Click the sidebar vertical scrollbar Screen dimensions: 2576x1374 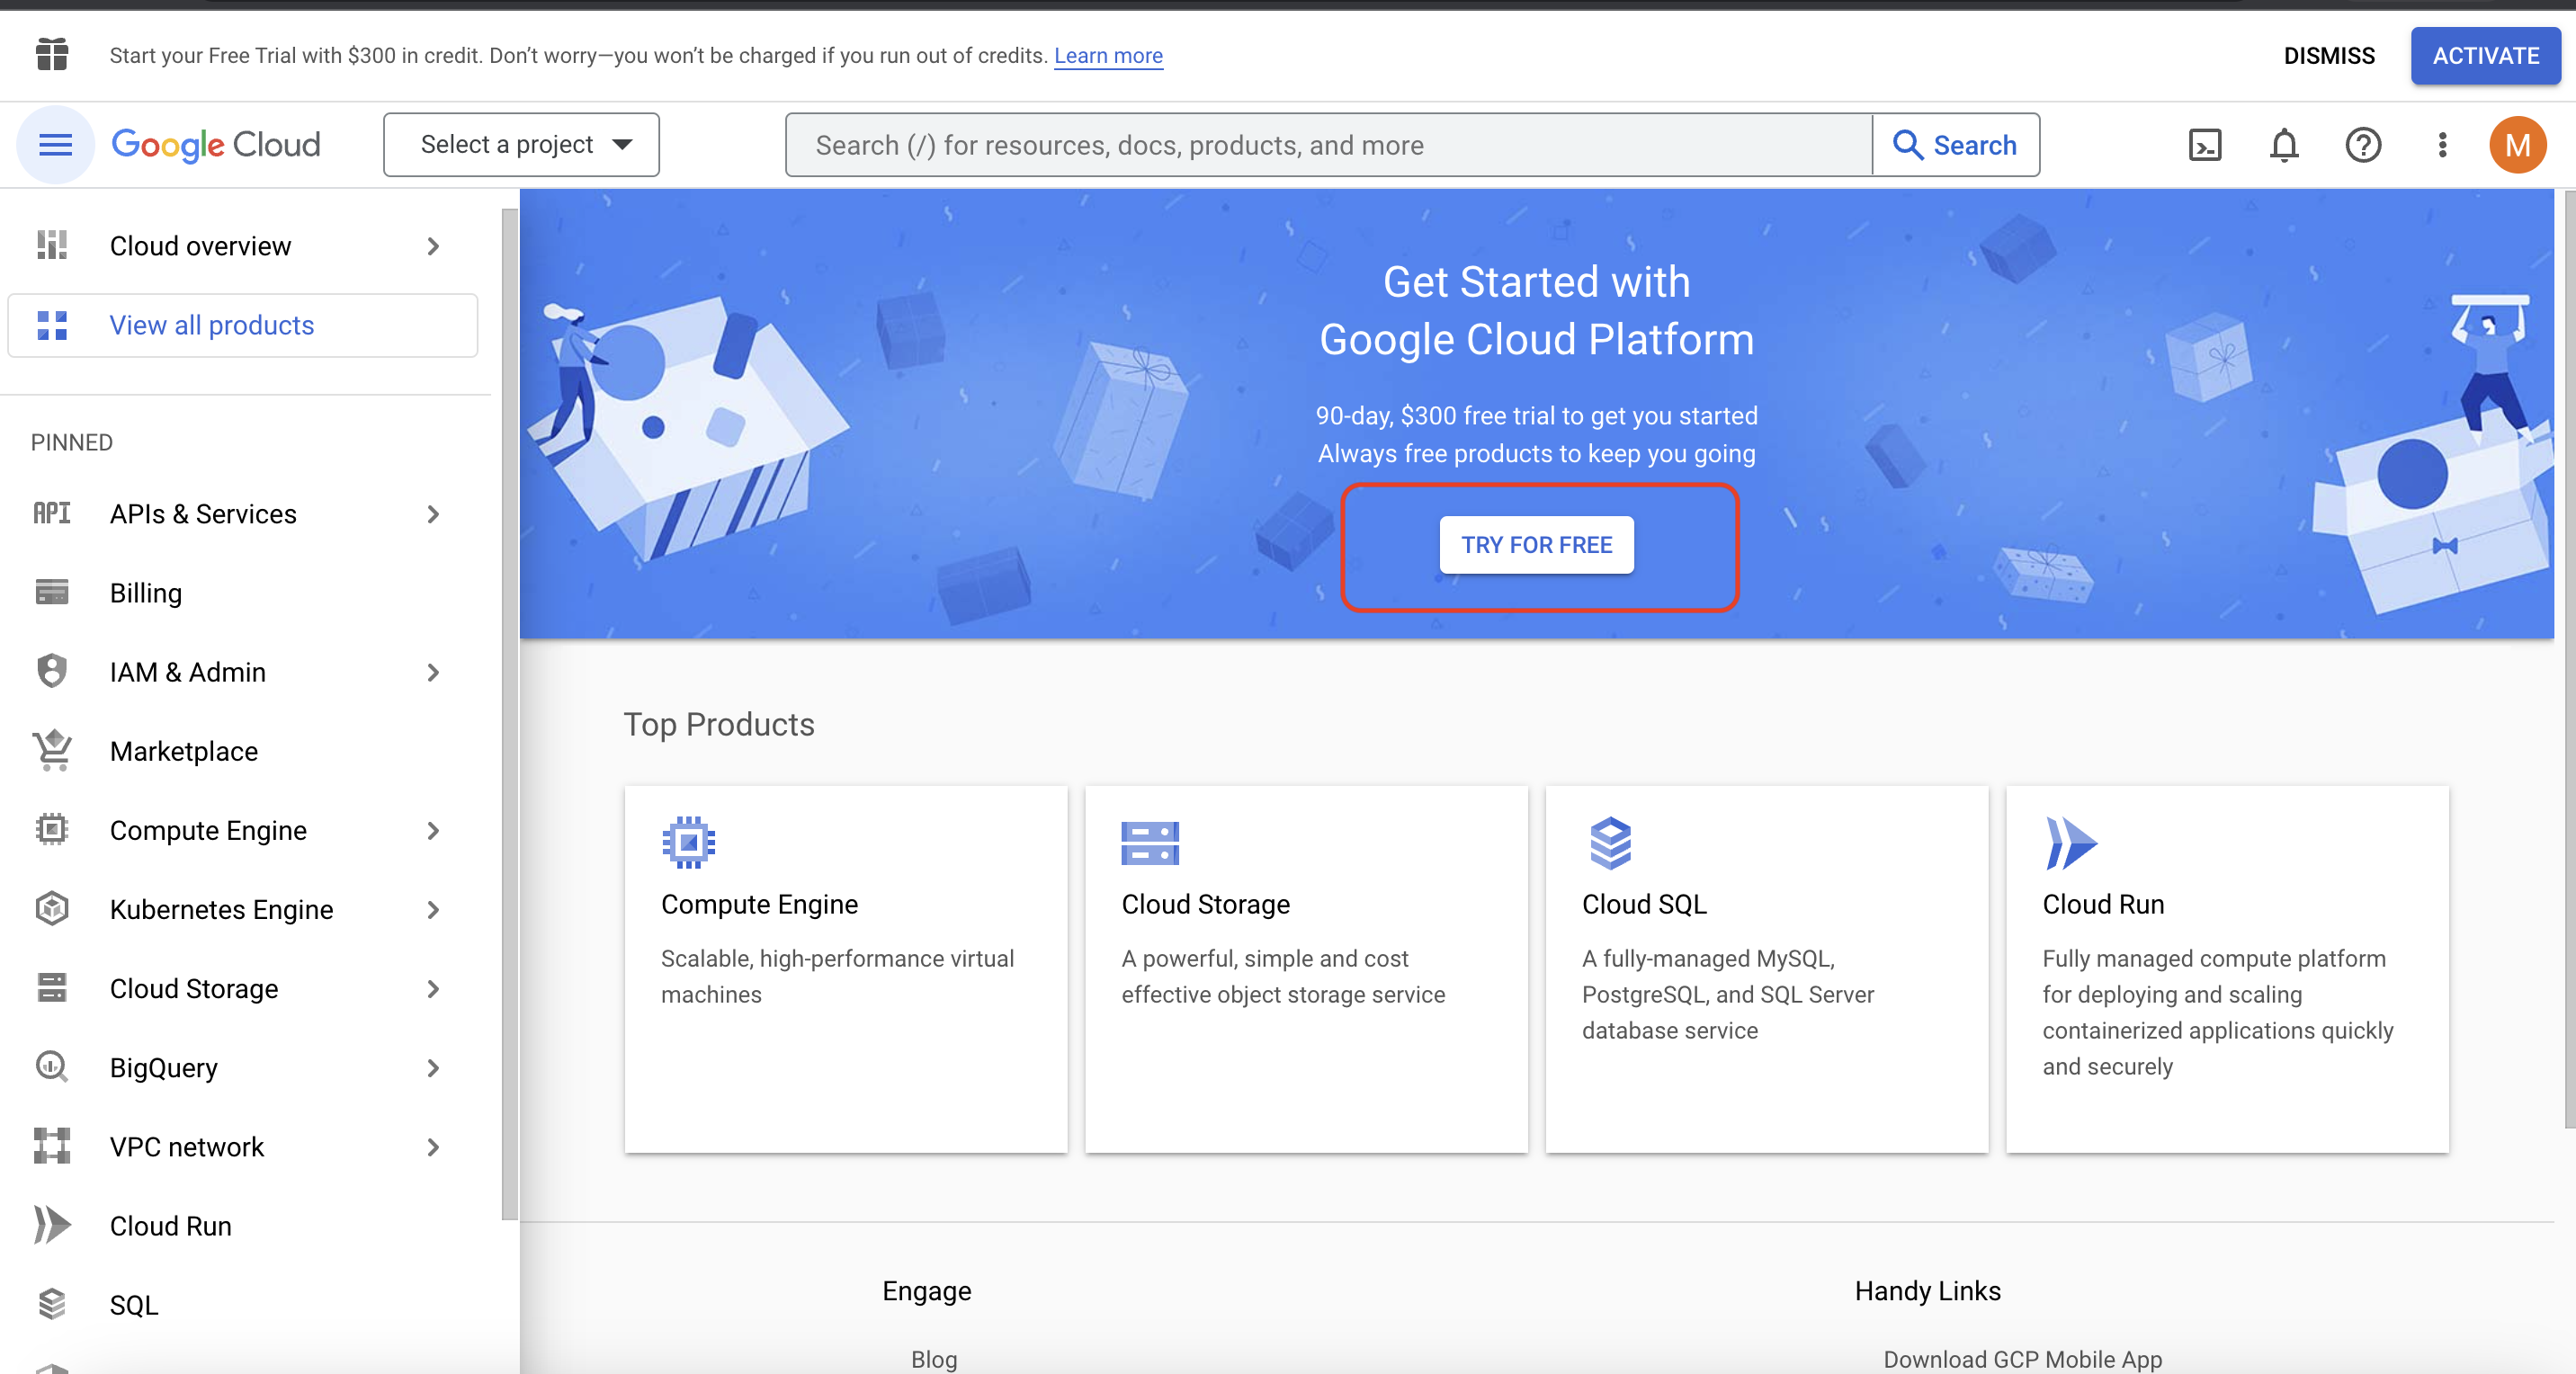coord(509,714)
